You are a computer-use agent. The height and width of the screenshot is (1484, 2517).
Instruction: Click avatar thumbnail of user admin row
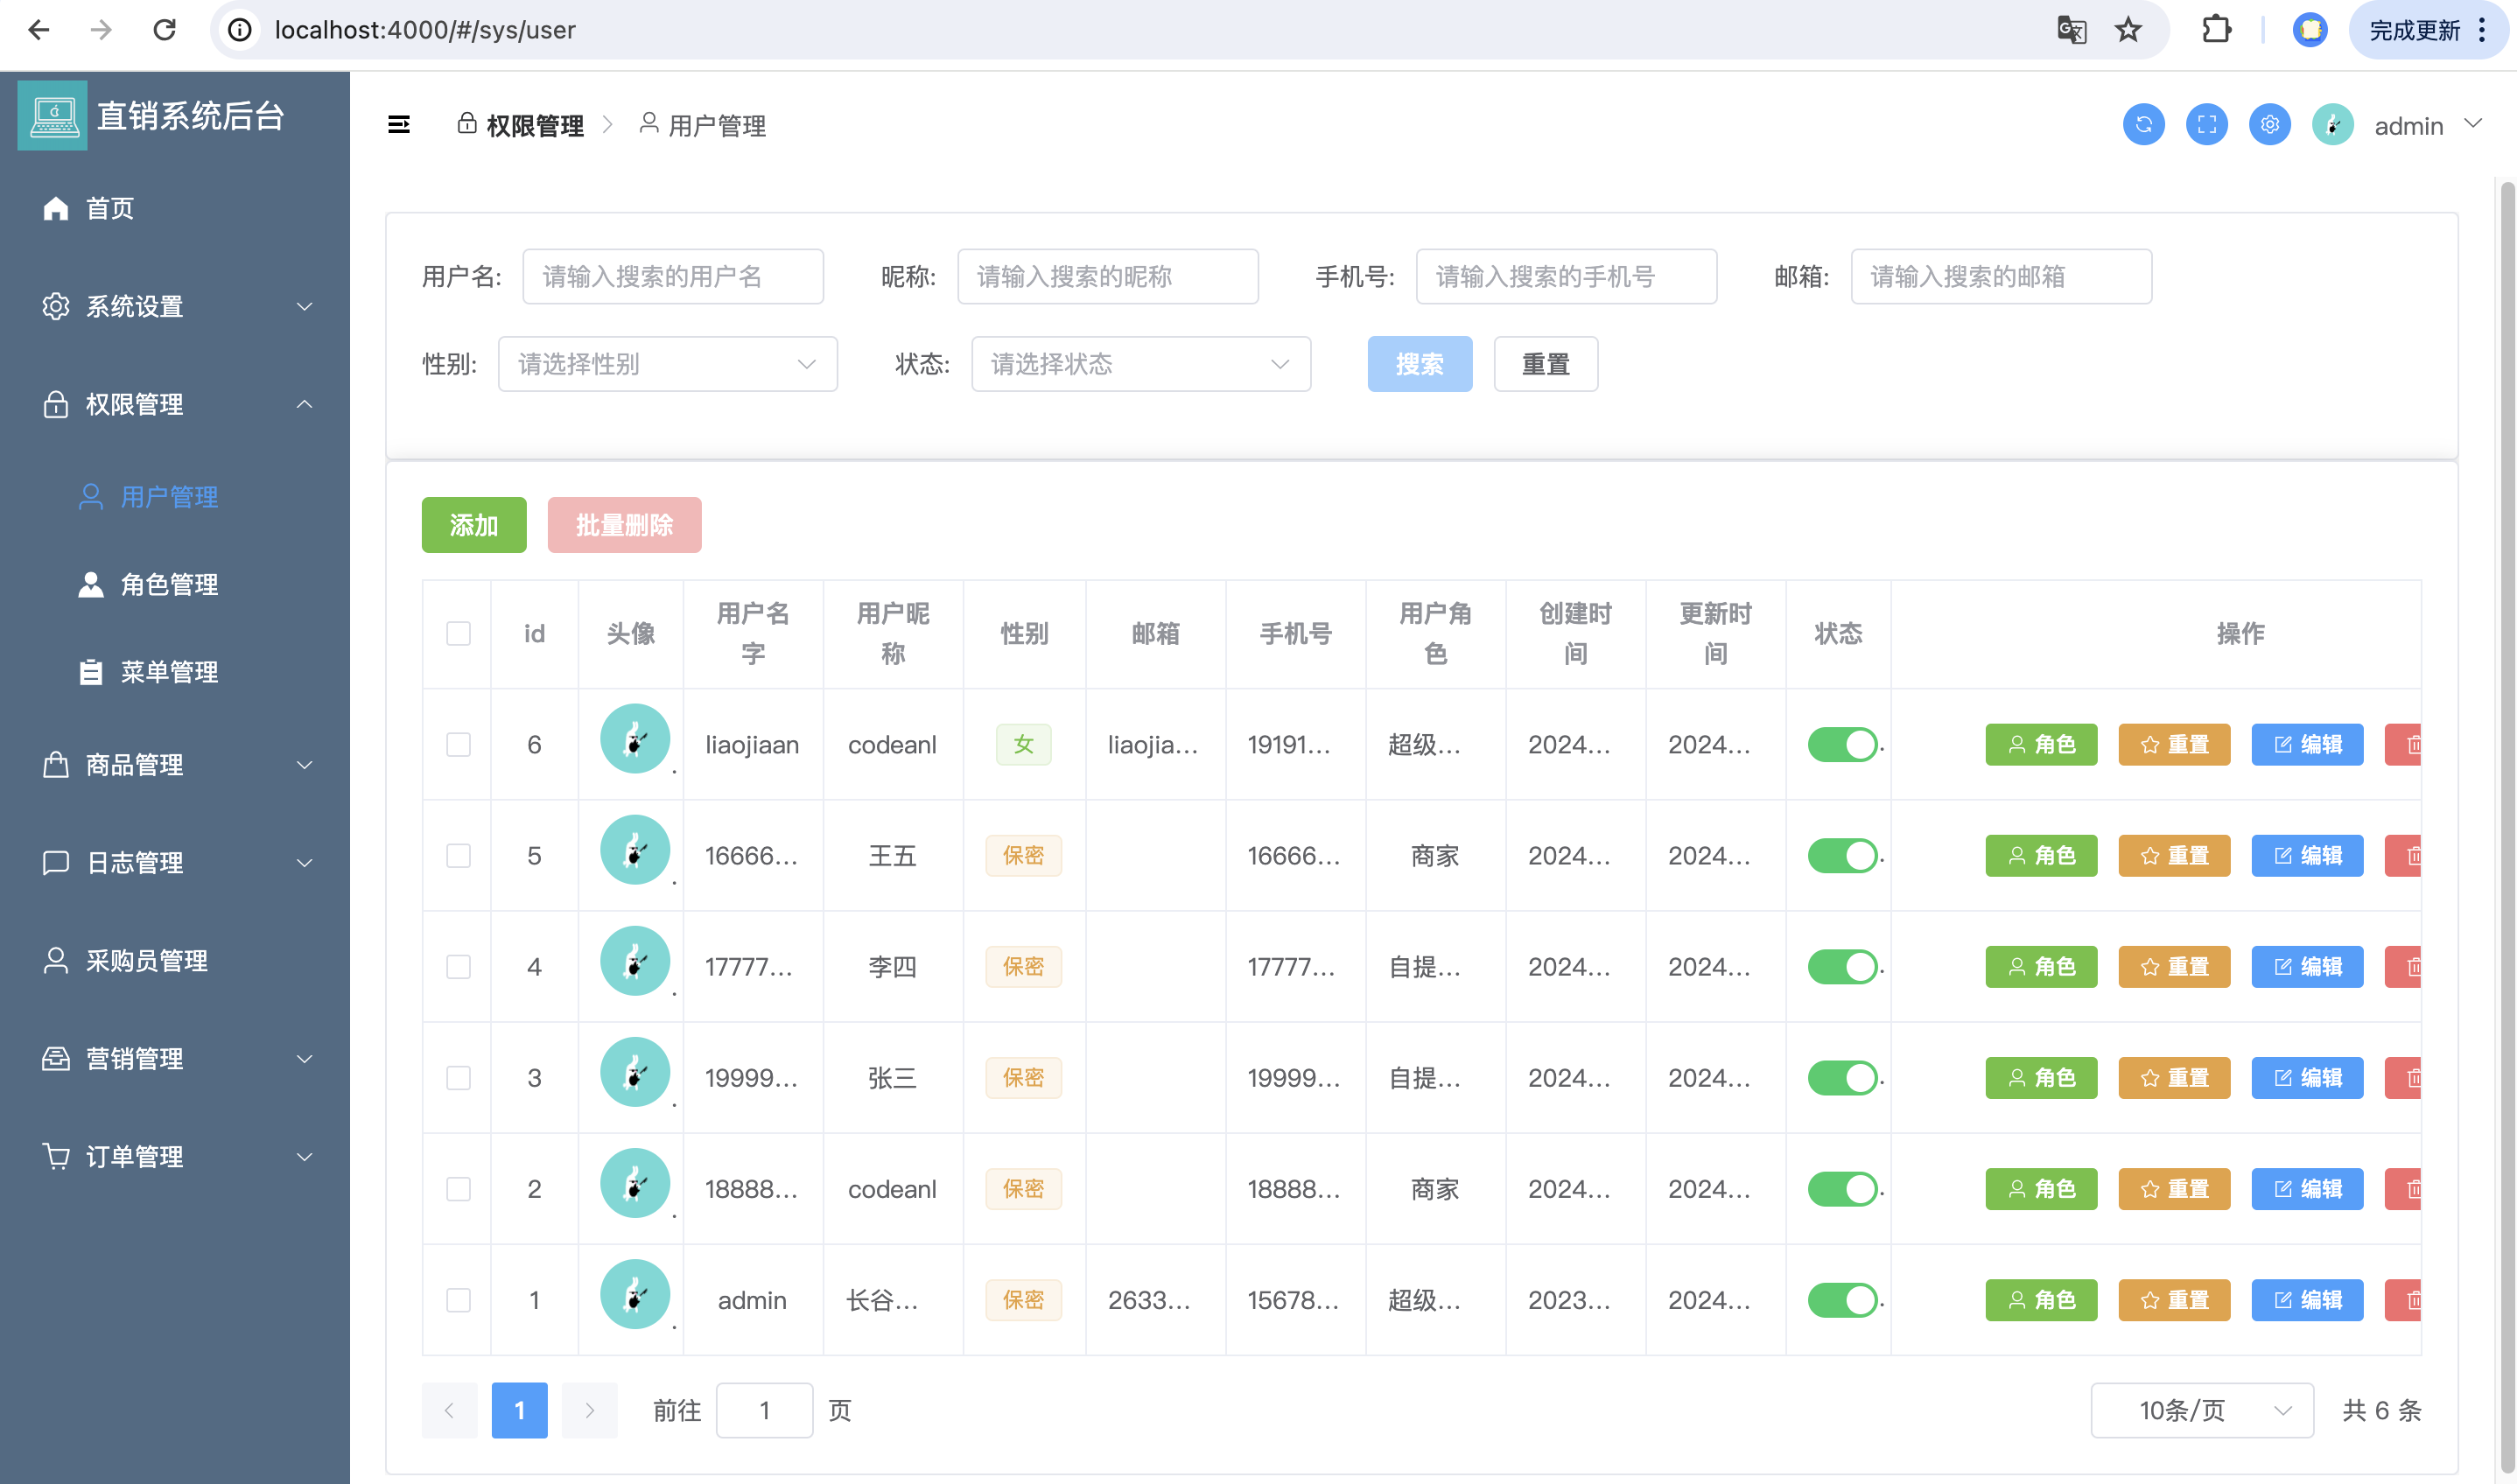[x=634, y=1294]
